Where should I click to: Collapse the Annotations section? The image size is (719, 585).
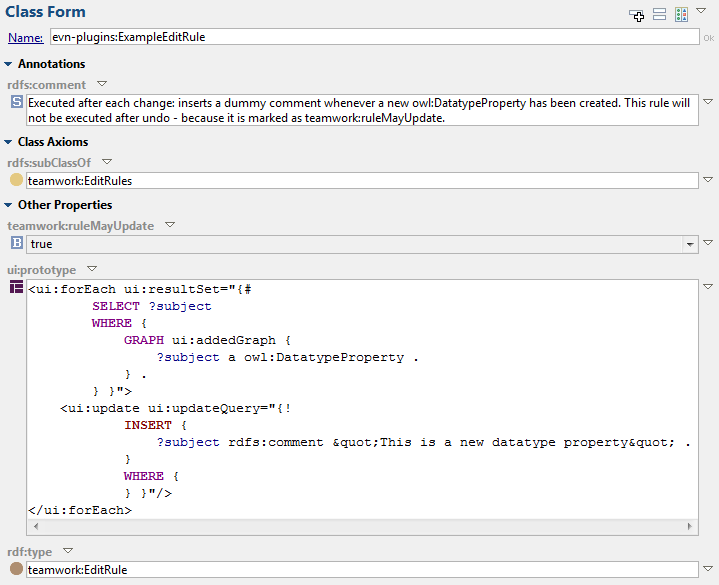click(x=8, y=64)
